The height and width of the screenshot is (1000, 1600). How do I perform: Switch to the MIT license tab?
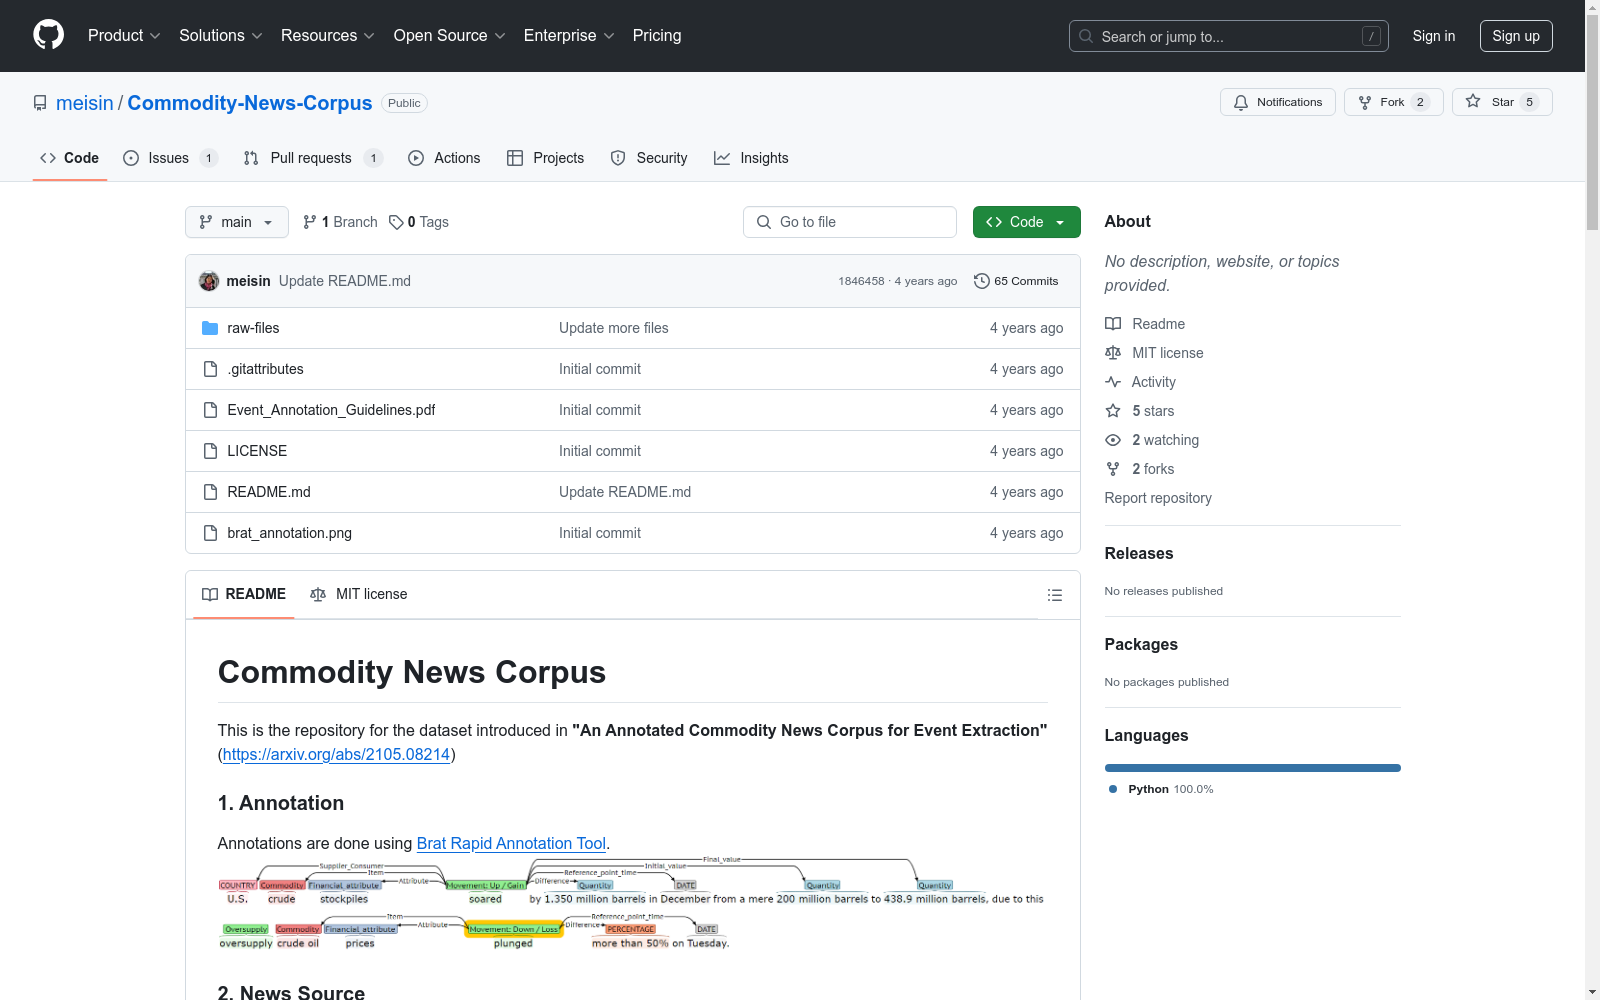(359, 594)
